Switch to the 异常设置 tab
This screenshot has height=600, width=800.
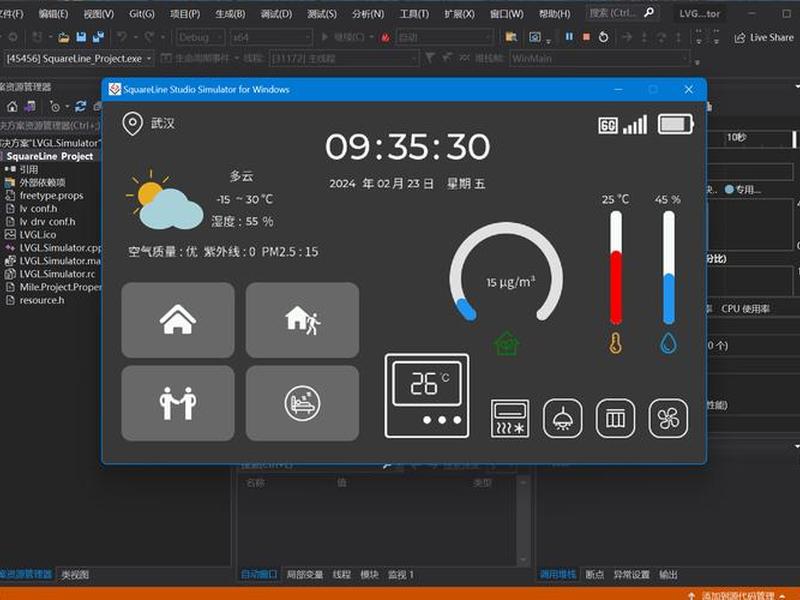pyautogui.click(x=631, y=574)
